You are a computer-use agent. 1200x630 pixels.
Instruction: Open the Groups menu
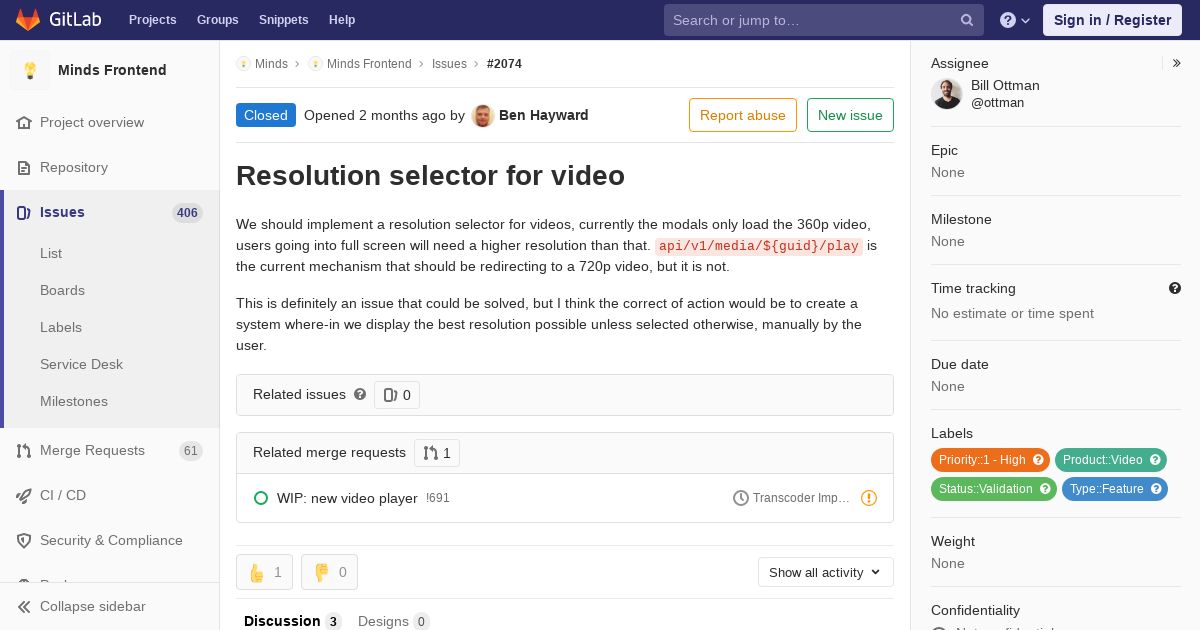[217, 20]
